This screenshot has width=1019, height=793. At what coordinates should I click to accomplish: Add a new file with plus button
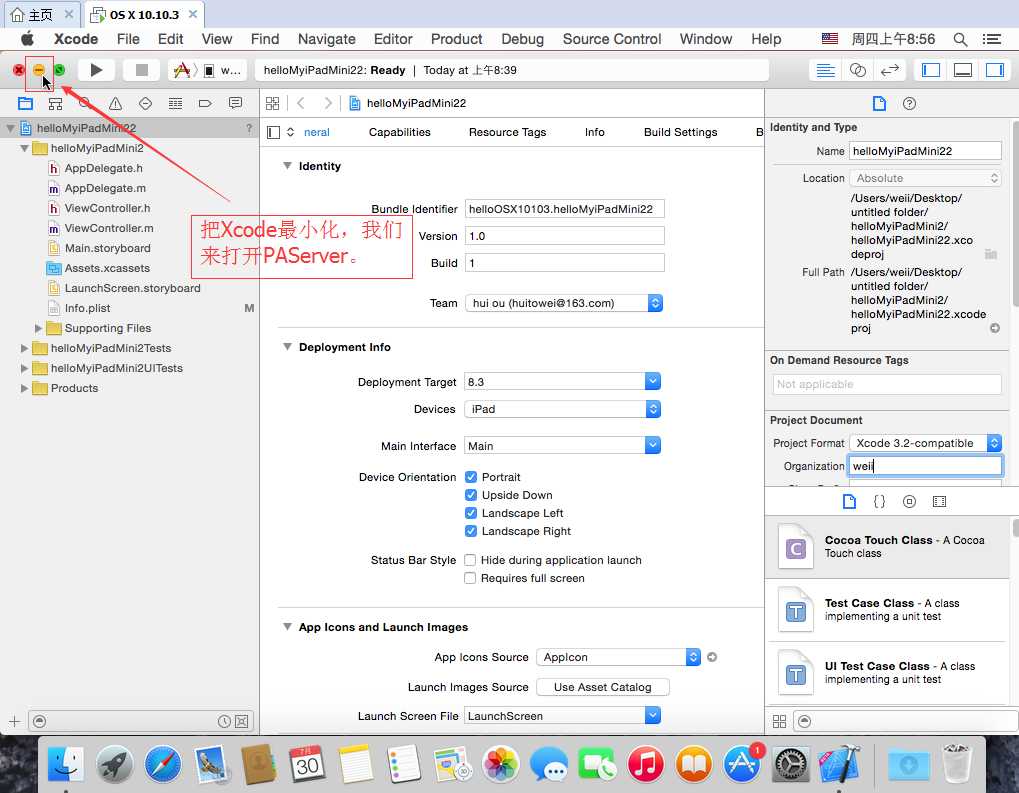pyautogui.click(x=14, y=722)
